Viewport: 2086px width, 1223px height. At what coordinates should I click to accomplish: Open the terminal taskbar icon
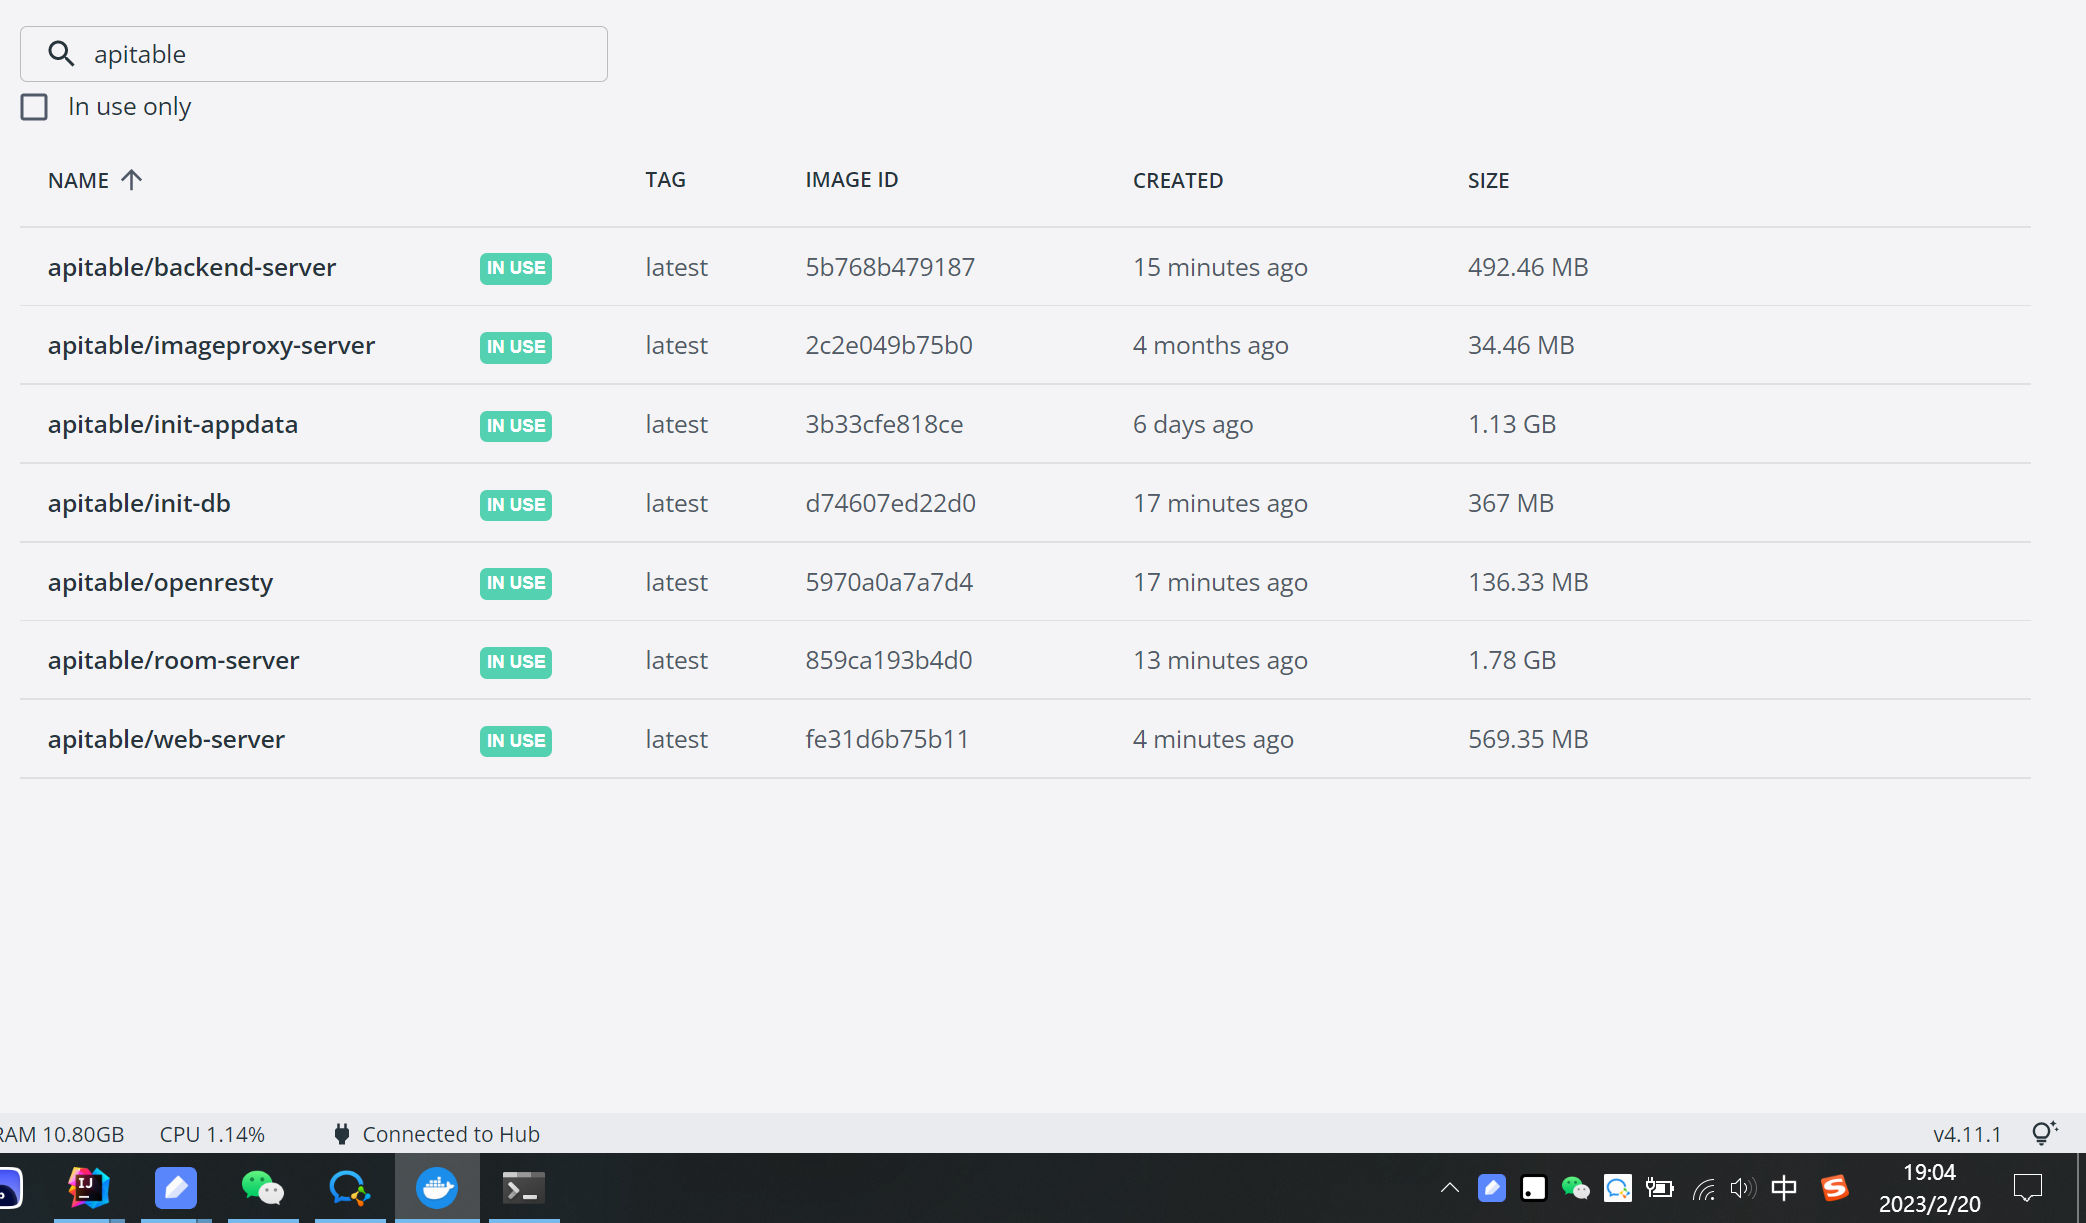tap(523, 1188)
